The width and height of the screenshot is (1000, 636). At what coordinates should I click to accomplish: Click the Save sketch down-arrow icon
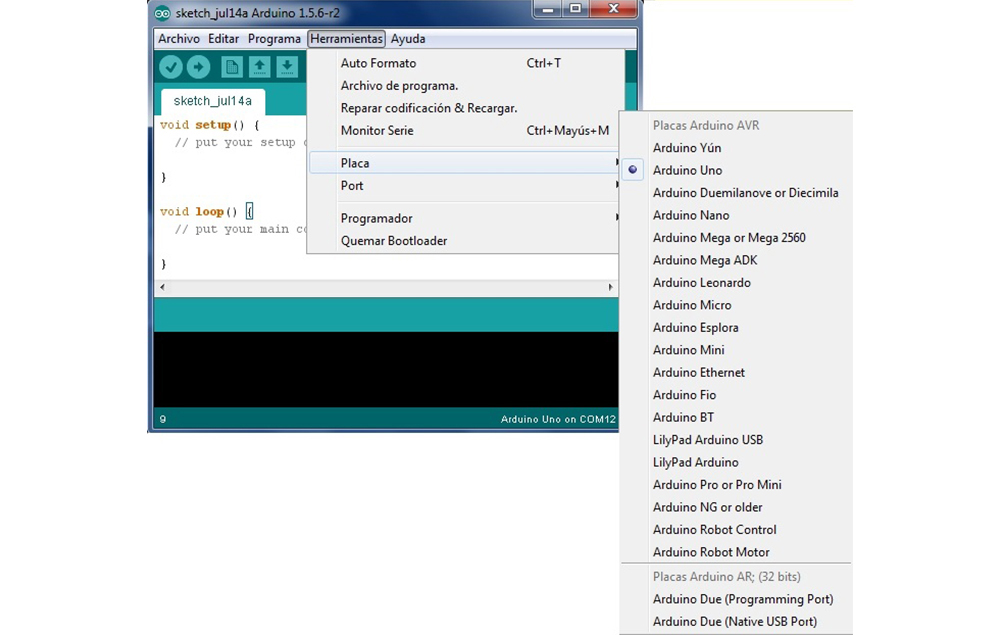point(287,67)
